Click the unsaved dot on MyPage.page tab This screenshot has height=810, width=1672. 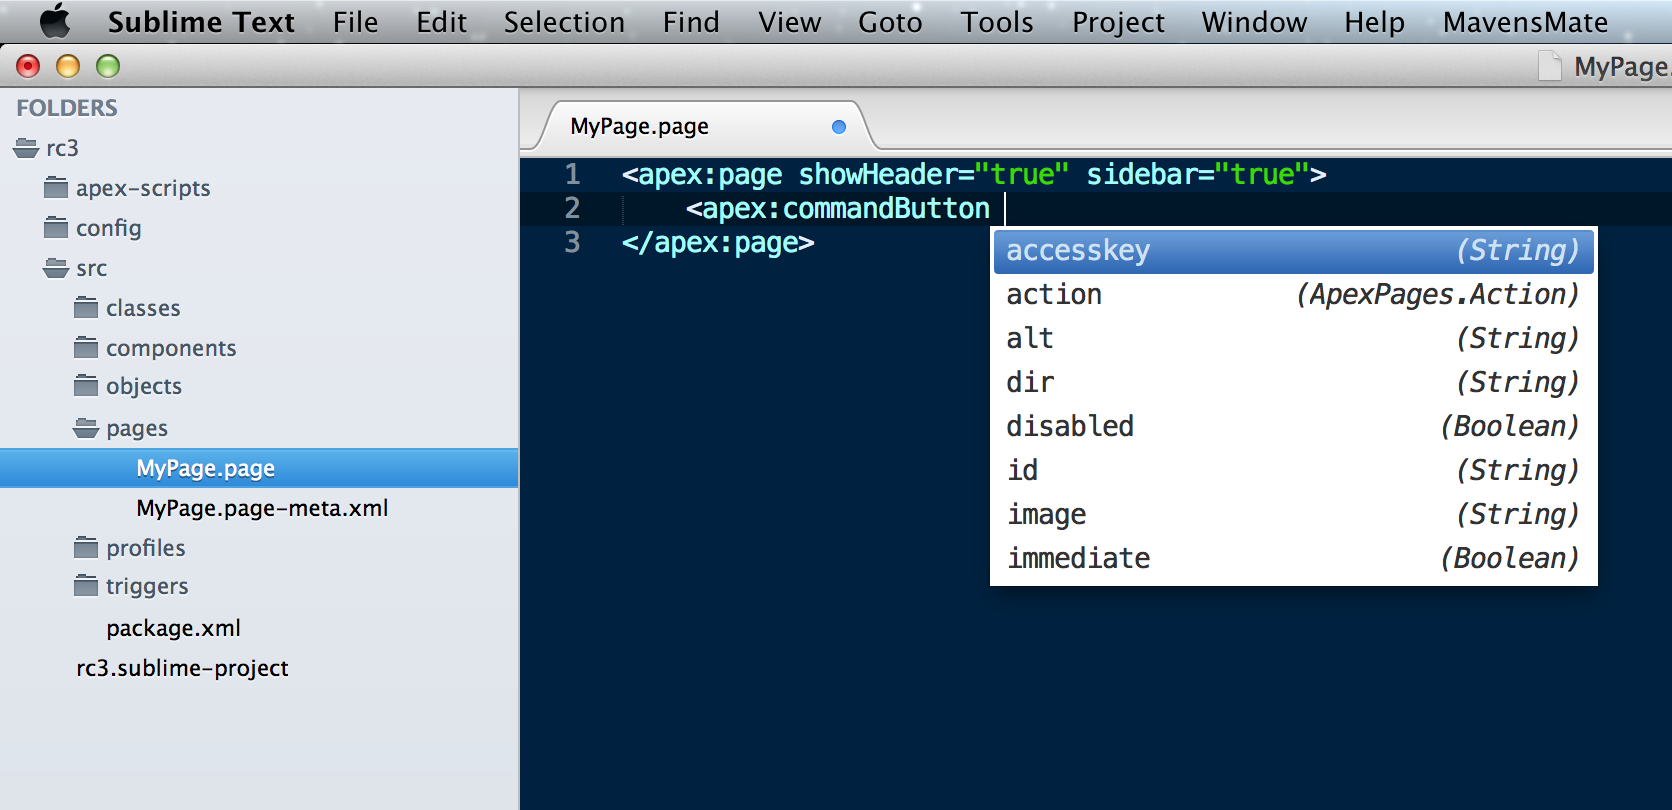(839, 127)
